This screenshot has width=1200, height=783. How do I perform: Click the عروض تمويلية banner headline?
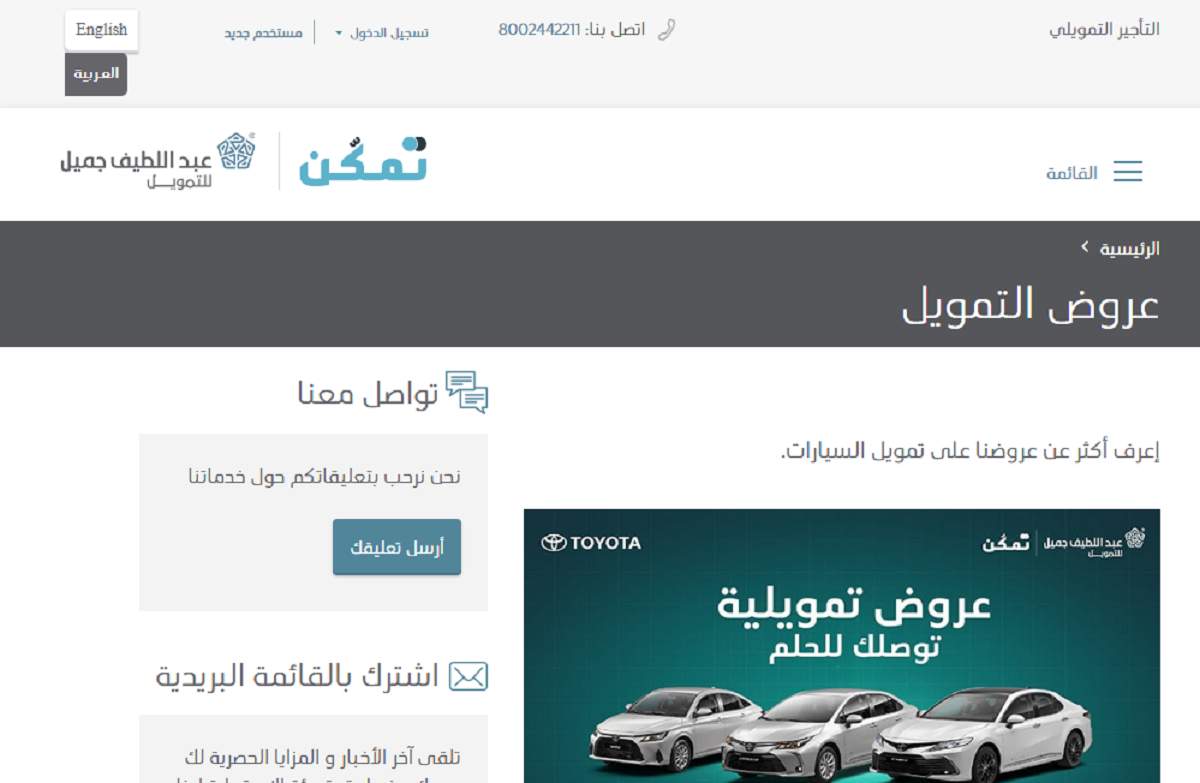click(x=855, y=607)
